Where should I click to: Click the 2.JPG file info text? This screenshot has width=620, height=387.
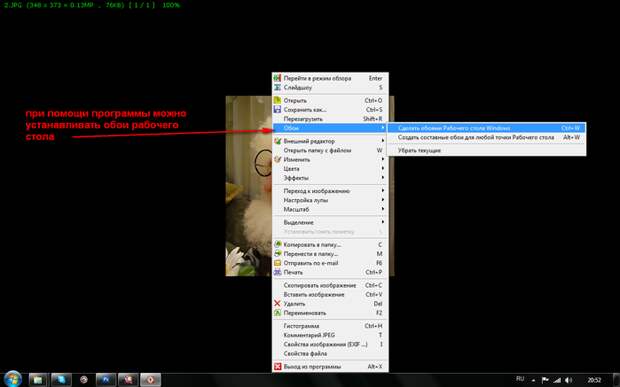point(91,5)
